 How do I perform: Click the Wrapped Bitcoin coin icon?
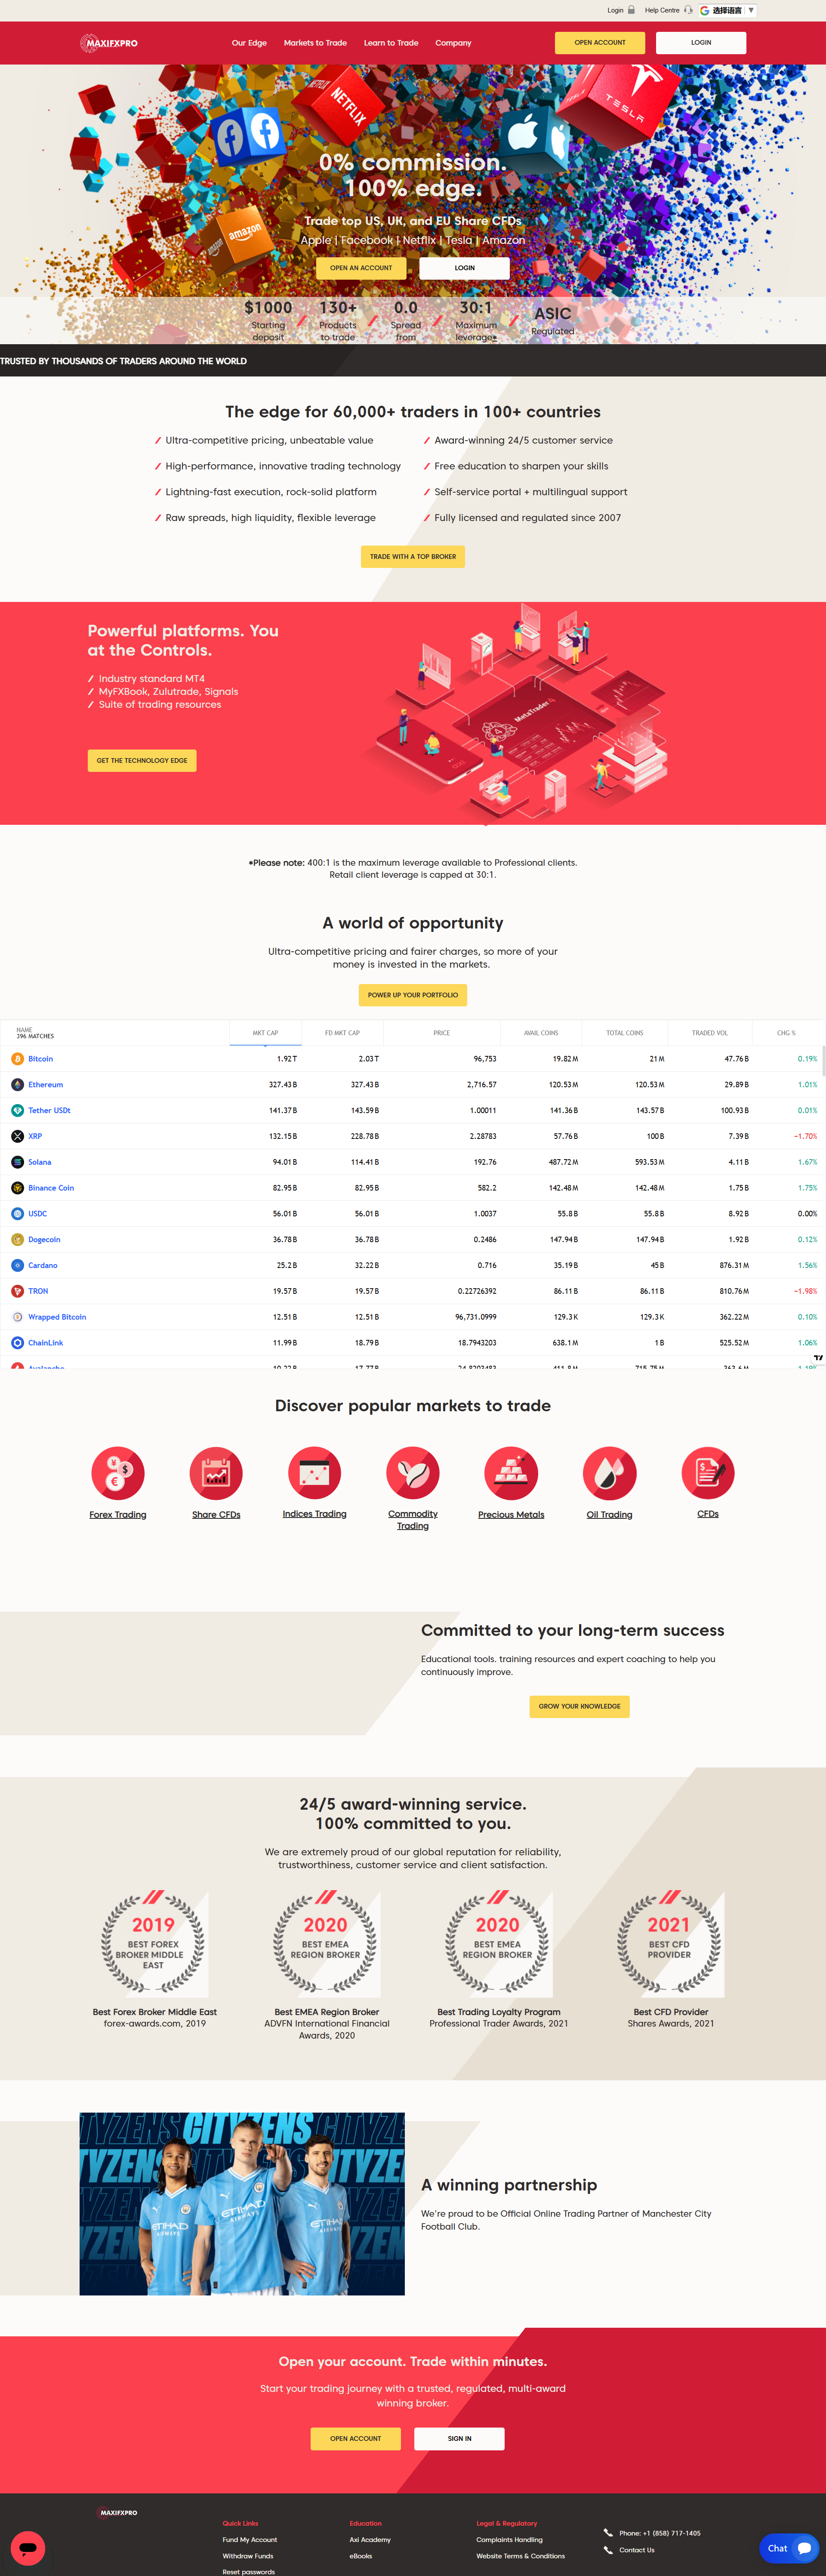[x=17, y=1317]
